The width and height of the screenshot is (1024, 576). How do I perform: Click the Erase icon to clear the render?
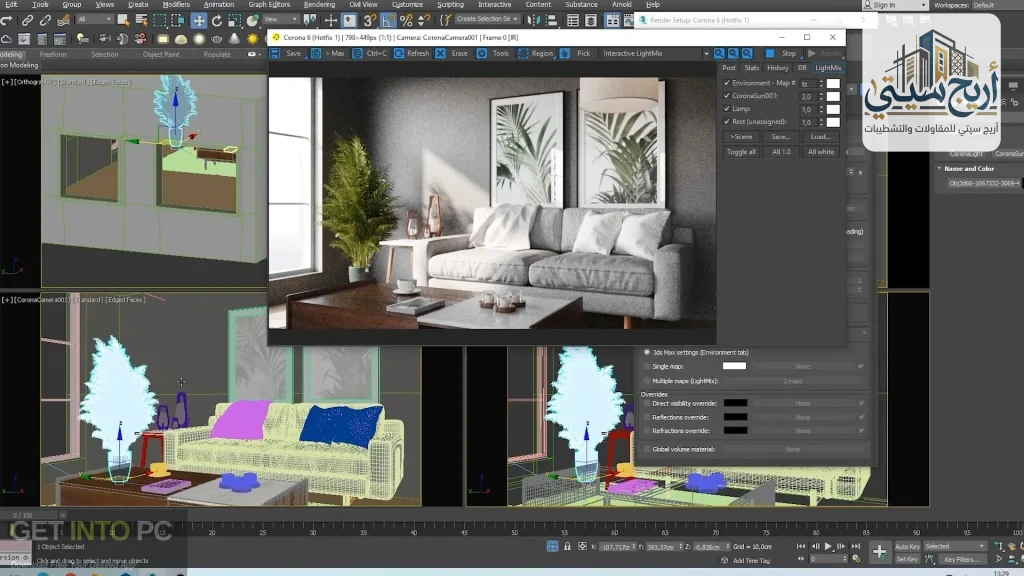pos(439,53)
